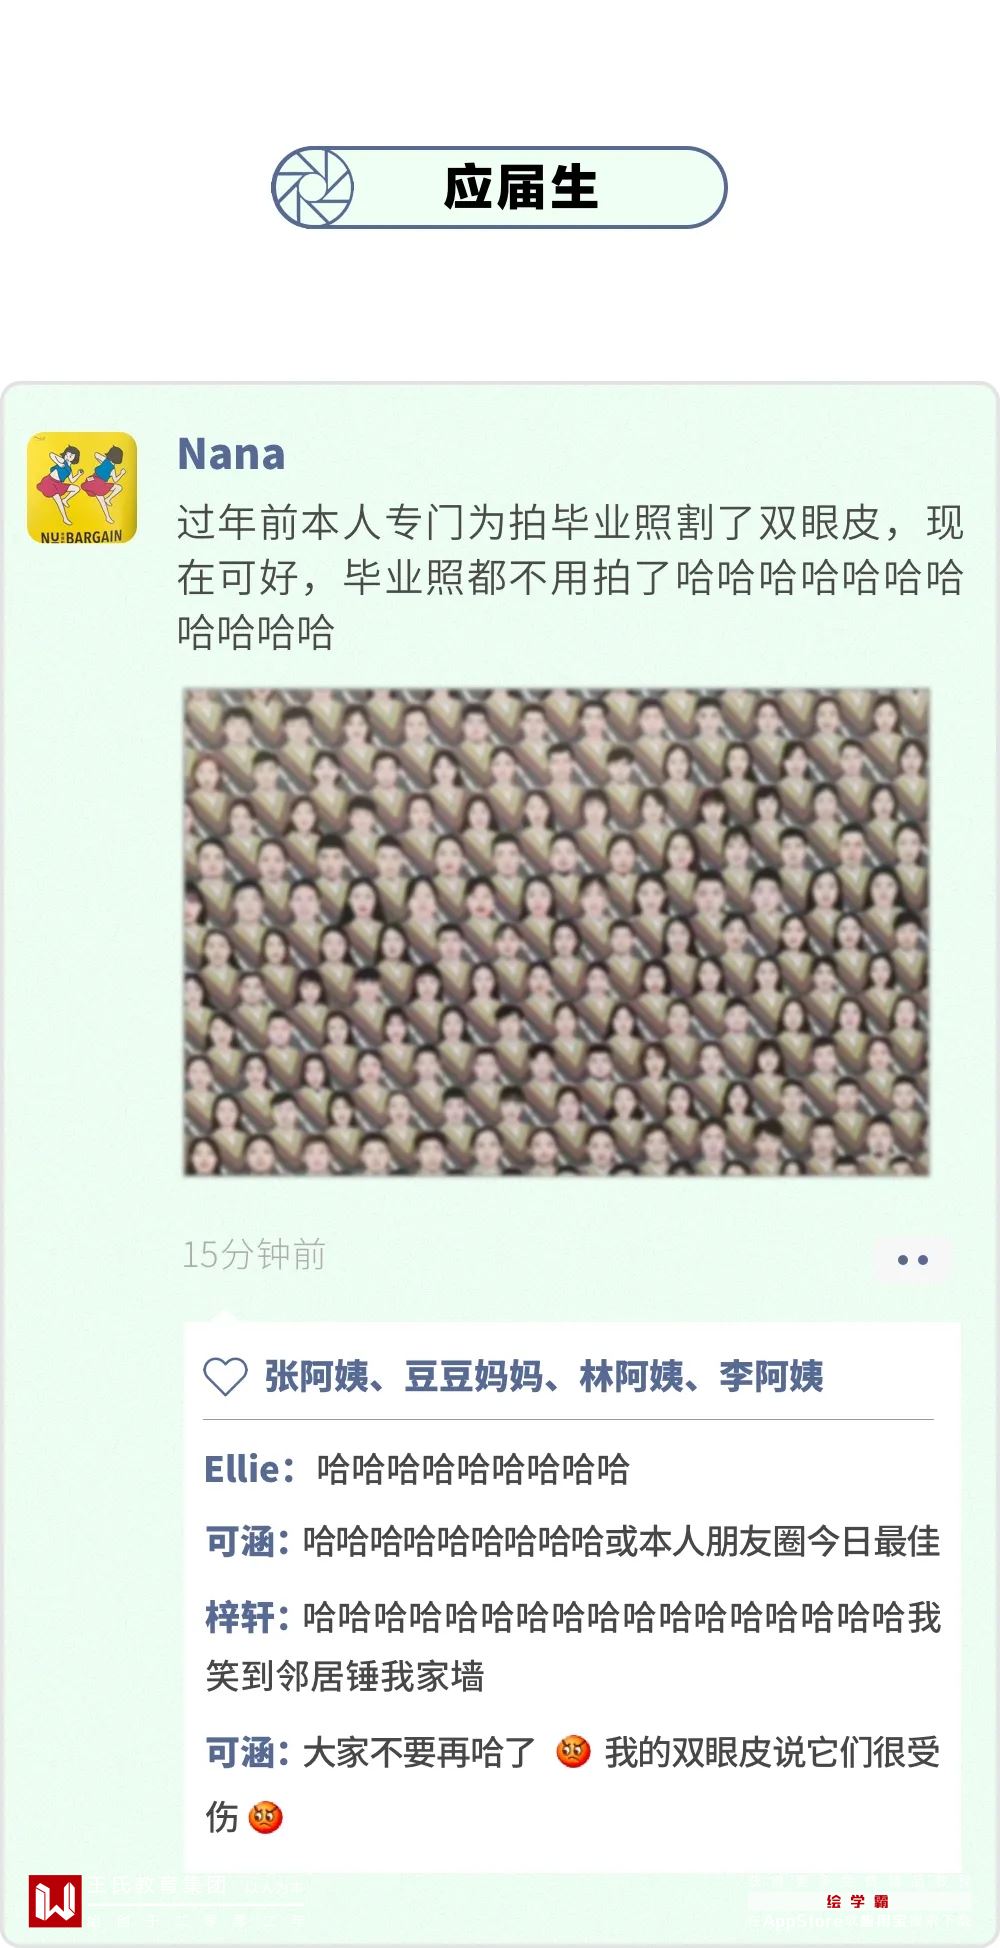
Task: Tap the heart like icon
Action: pyautogui.click(x=225, y=1377)
